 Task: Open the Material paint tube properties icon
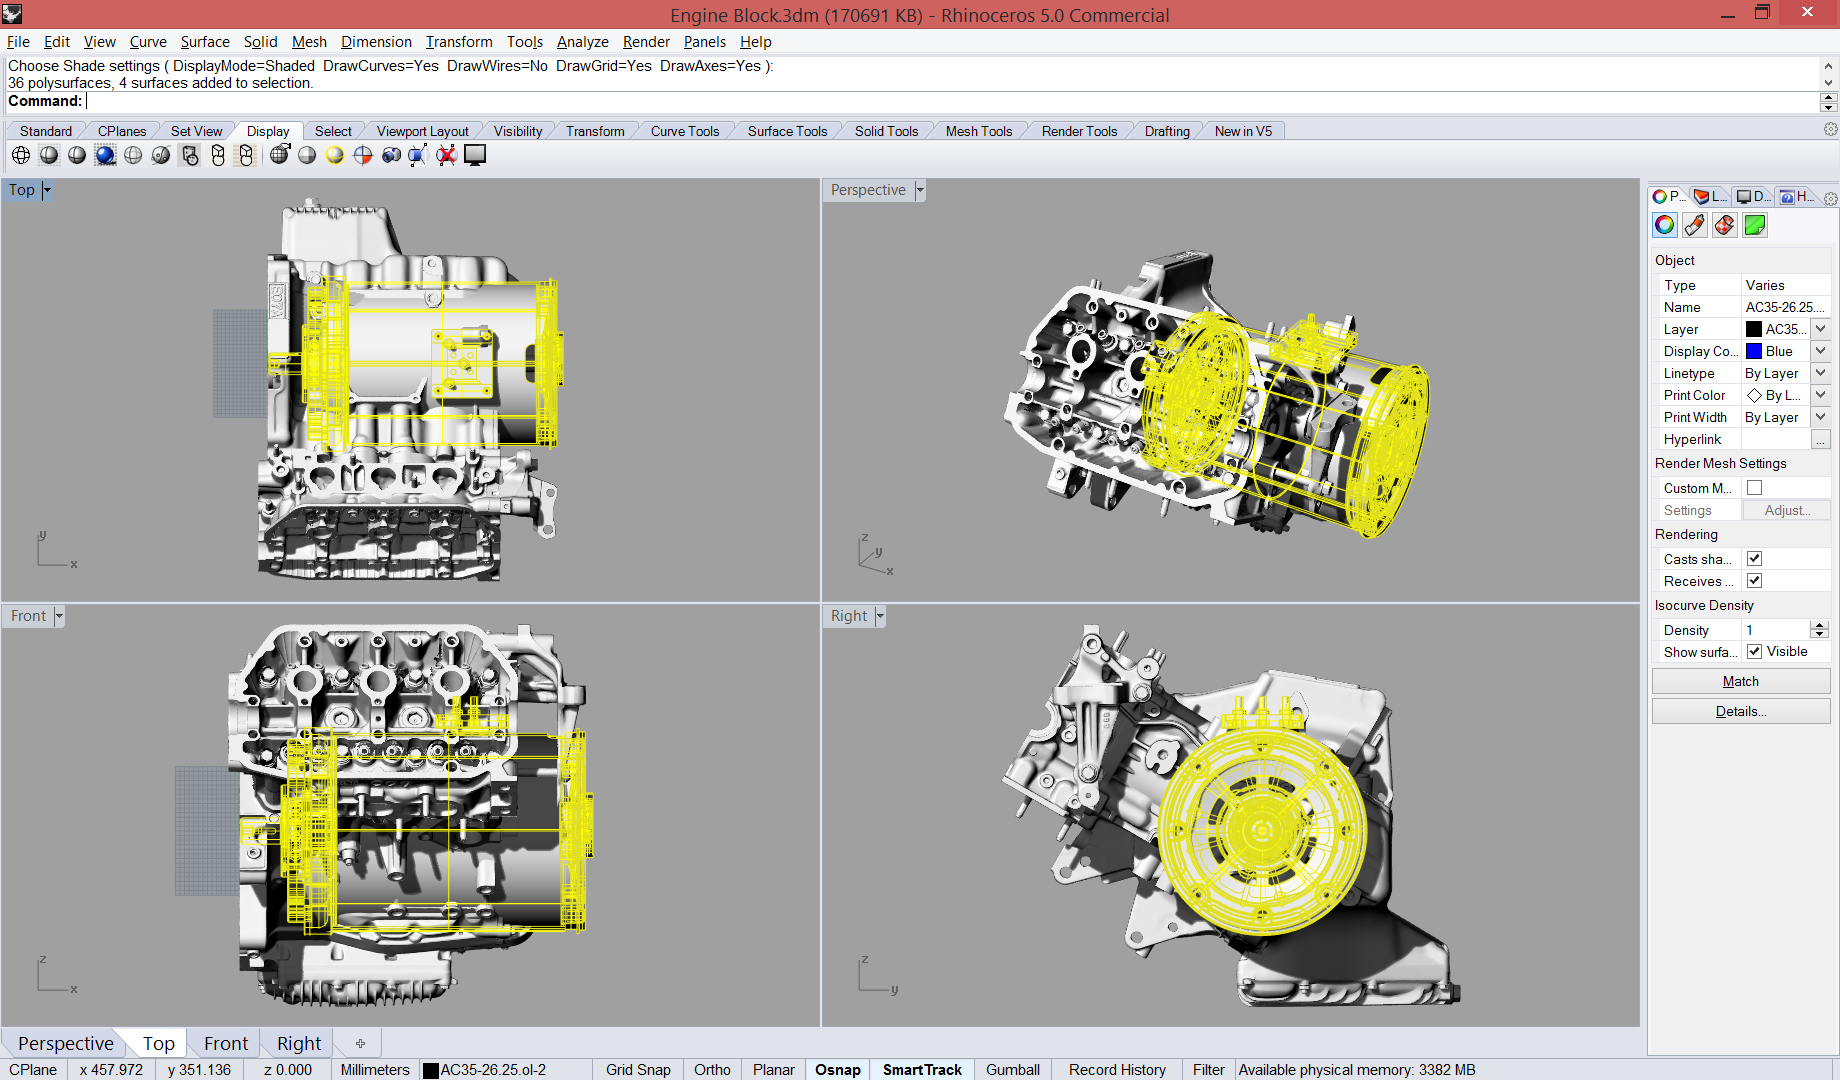pyautogui.click(x=1694, y=225)
